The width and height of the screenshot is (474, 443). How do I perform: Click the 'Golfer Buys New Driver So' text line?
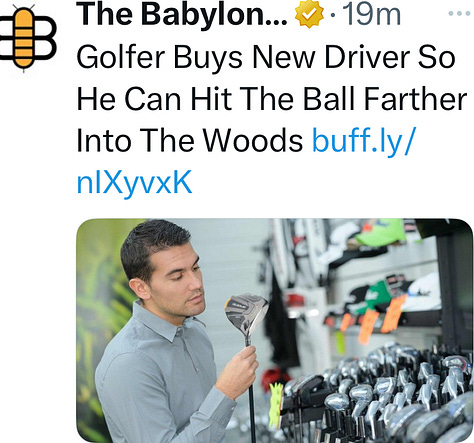pyautogui.click(x=266, y=57)
